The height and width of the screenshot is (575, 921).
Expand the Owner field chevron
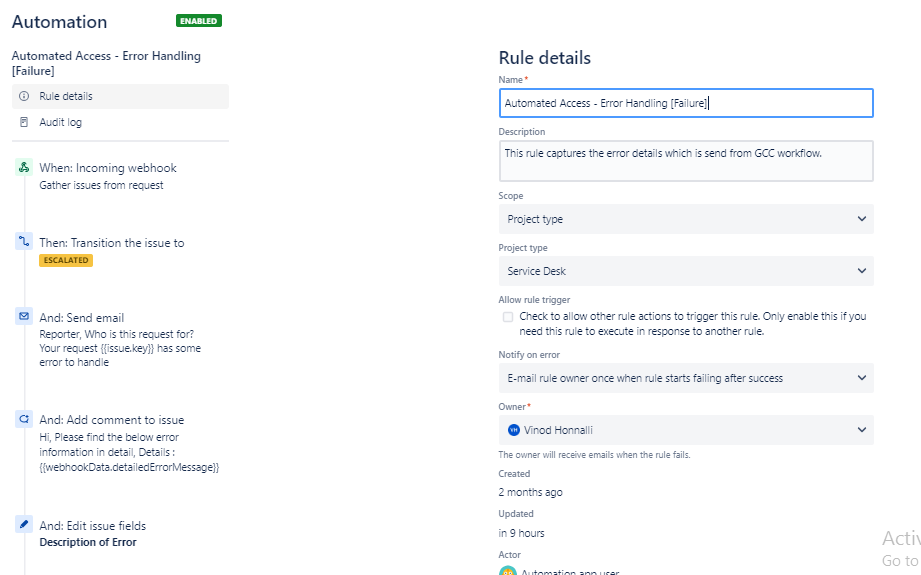(861, 429)
